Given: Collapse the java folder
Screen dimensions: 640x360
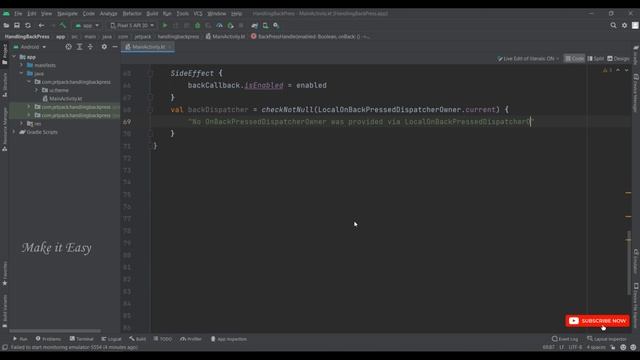Looking at the screenshot, I should coord(22,73).
